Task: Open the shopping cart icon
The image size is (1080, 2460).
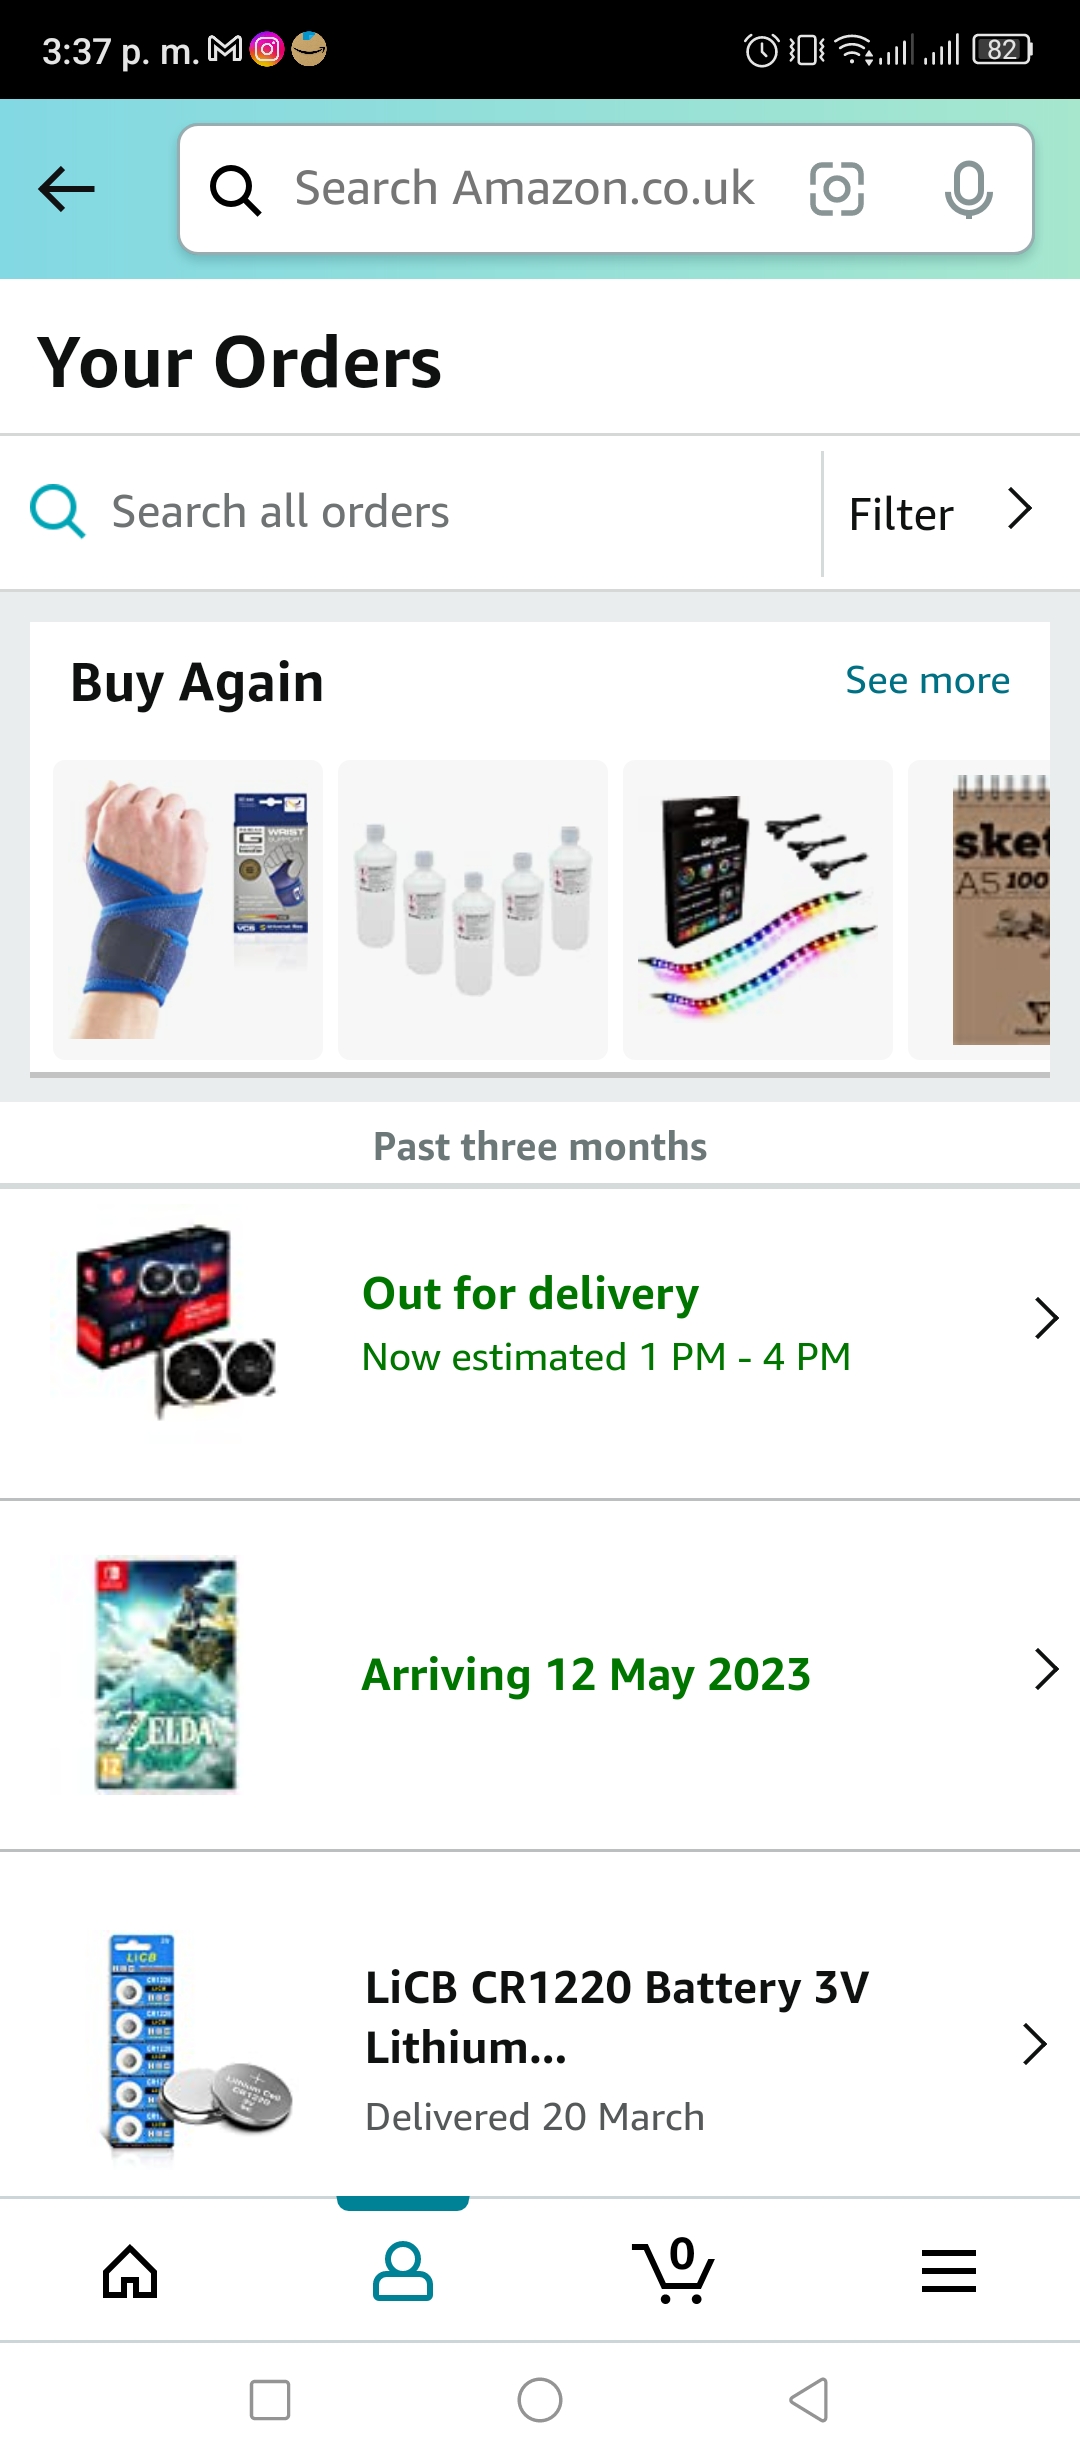Action: [x=674, y=2269]
